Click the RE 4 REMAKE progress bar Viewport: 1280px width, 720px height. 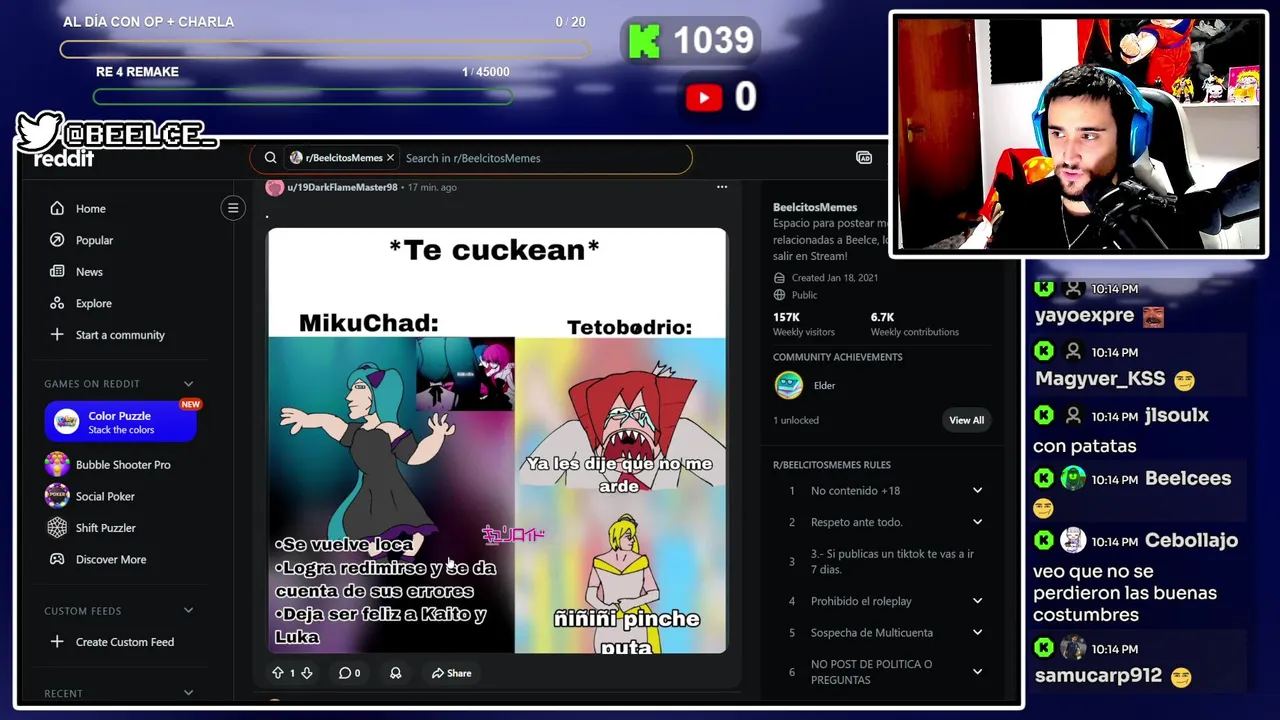(x=302, y=97)
